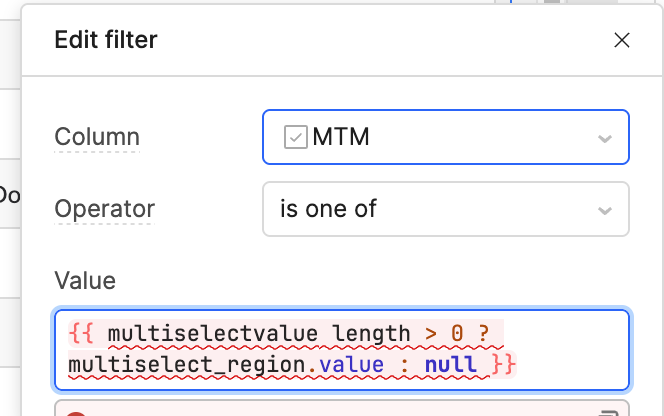Screen dimensions: 664x416
Task: Click the copy icon in the error box
Action: click(x=609, y=413)
